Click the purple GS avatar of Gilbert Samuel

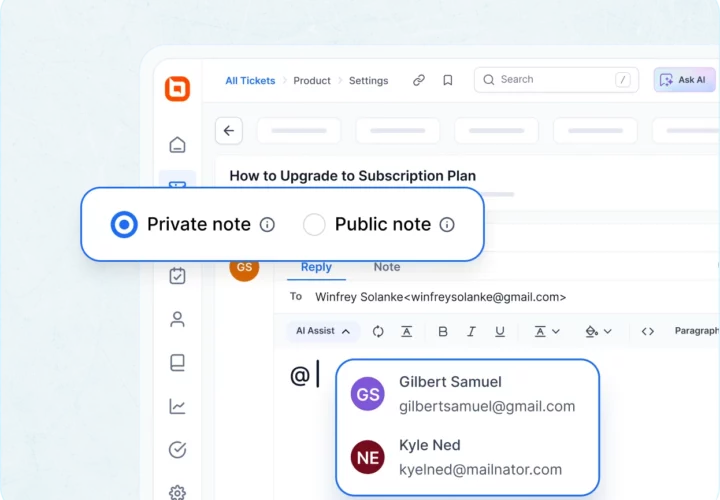[x=367, y=394]
